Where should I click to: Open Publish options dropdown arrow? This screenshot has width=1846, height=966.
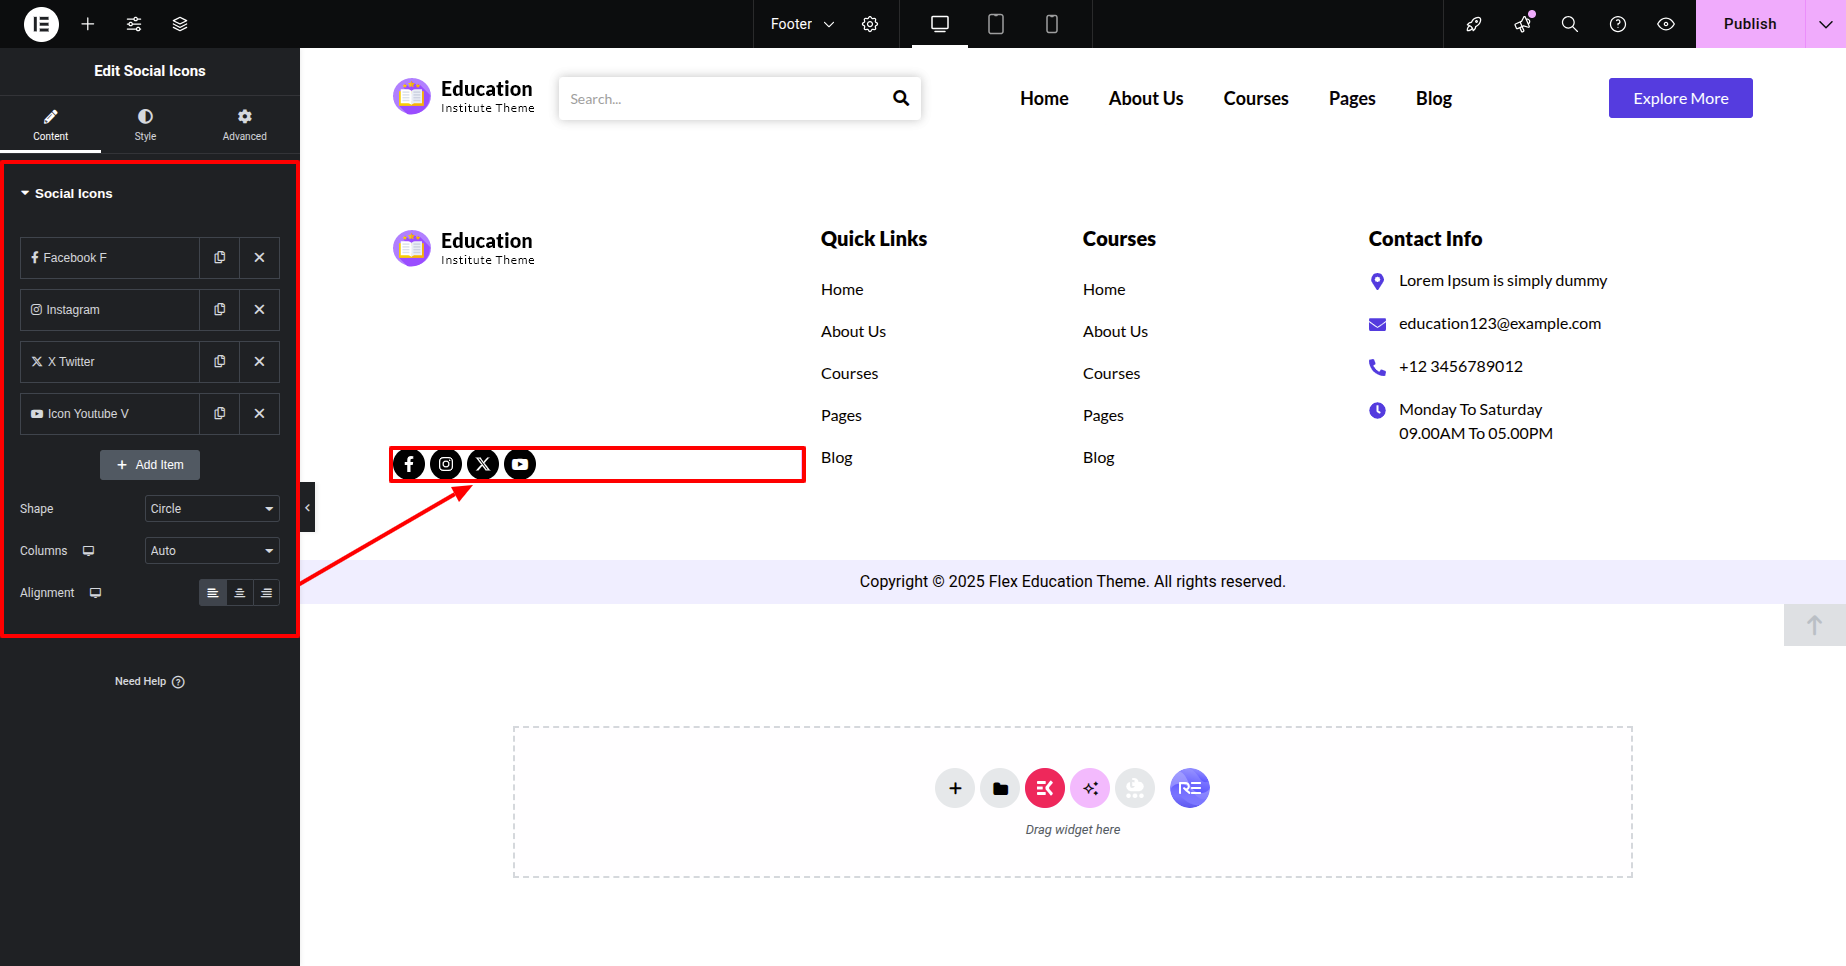coord(1826,24)
